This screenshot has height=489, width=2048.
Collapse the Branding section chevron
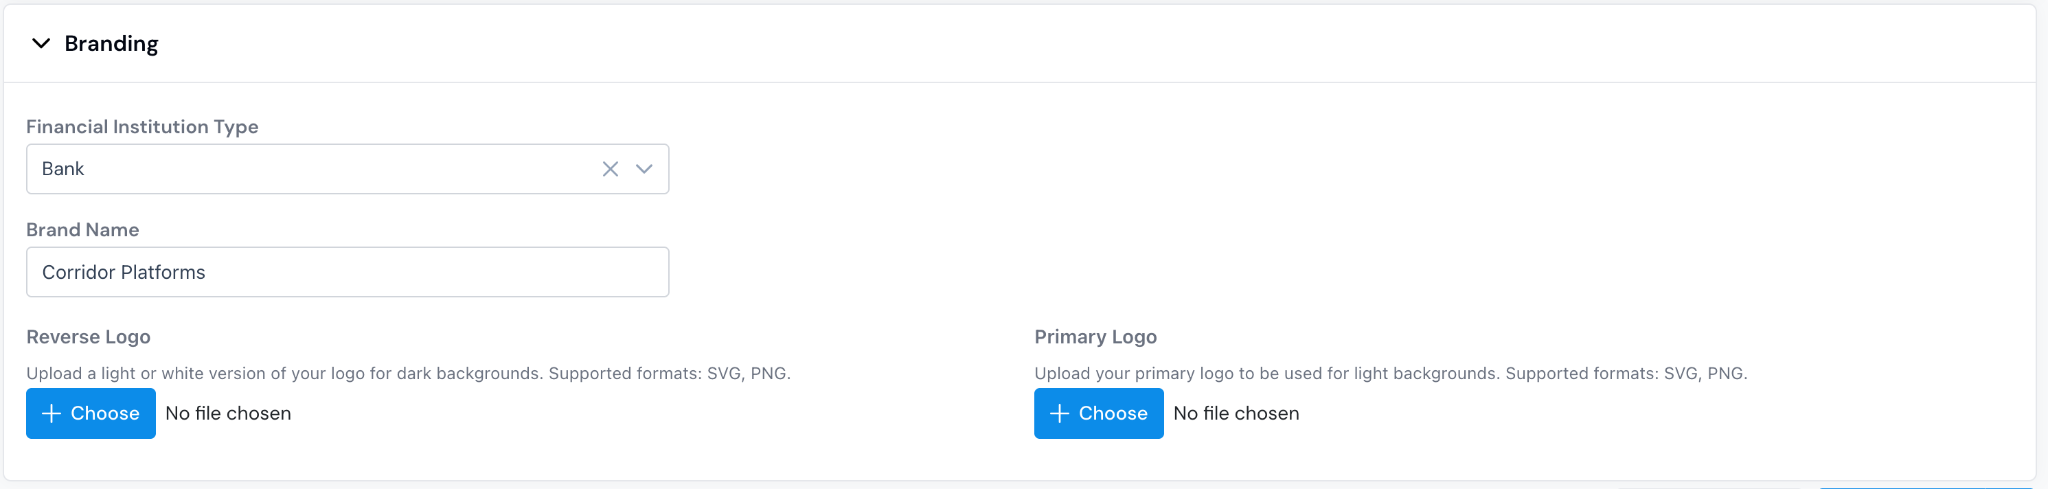pyautogui.click(x=41, y=43)
